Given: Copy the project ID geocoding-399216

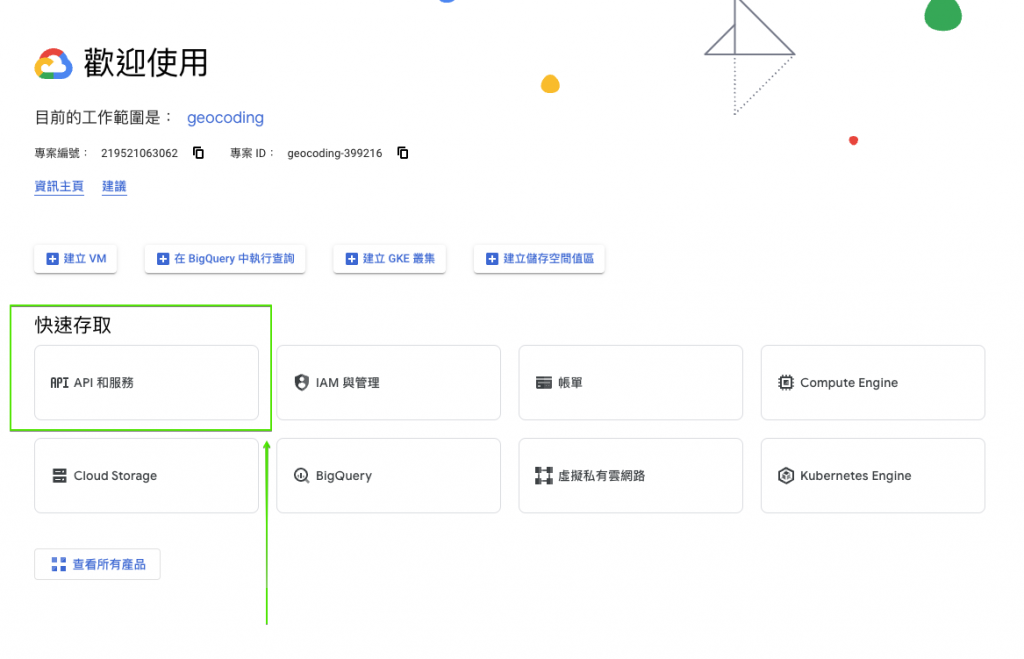Looking at the screenshot, I should tap(403, 153).
